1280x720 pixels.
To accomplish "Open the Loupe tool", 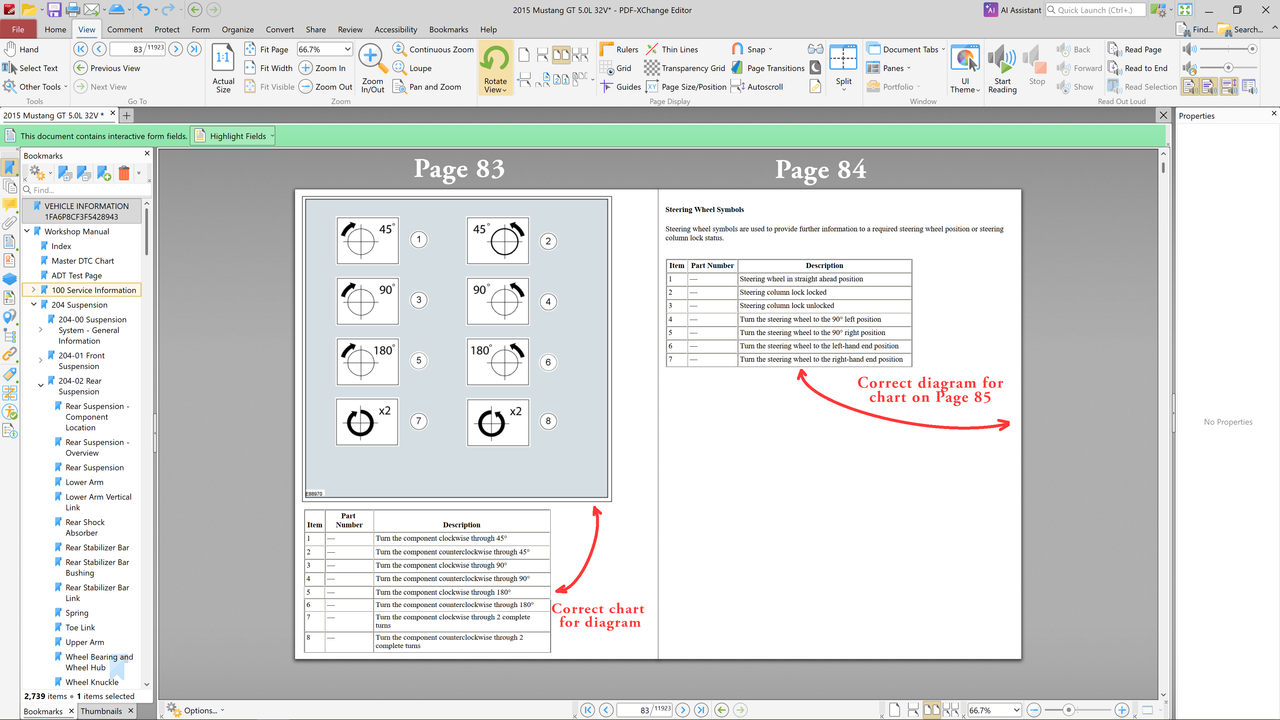I will point(413,68).
